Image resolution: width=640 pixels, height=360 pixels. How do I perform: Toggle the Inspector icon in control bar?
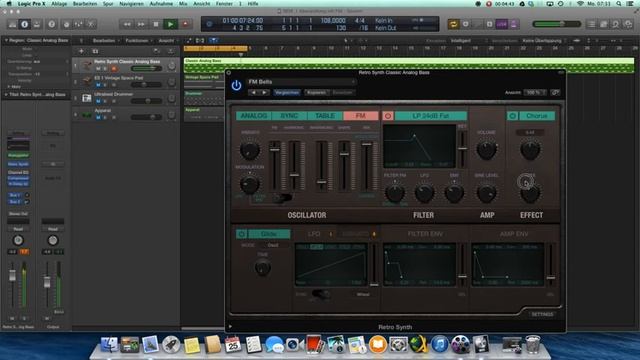24,24
